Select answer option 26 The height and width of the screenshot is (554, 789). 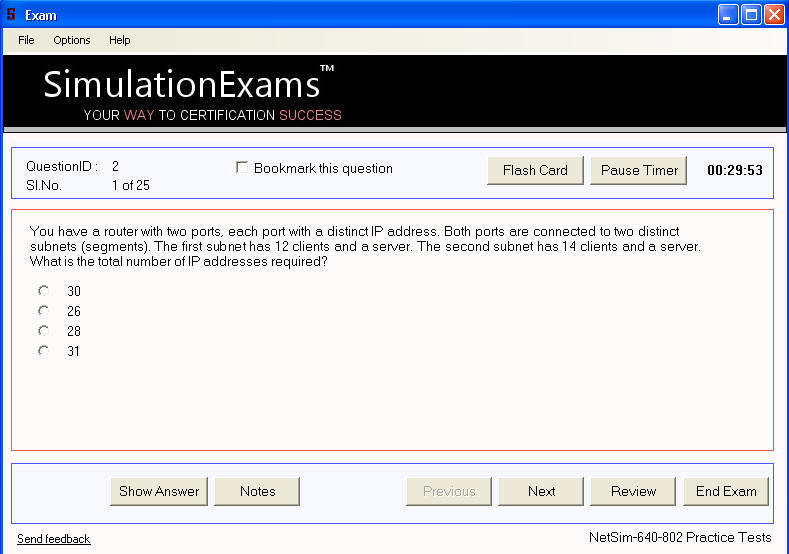point(44,311)
